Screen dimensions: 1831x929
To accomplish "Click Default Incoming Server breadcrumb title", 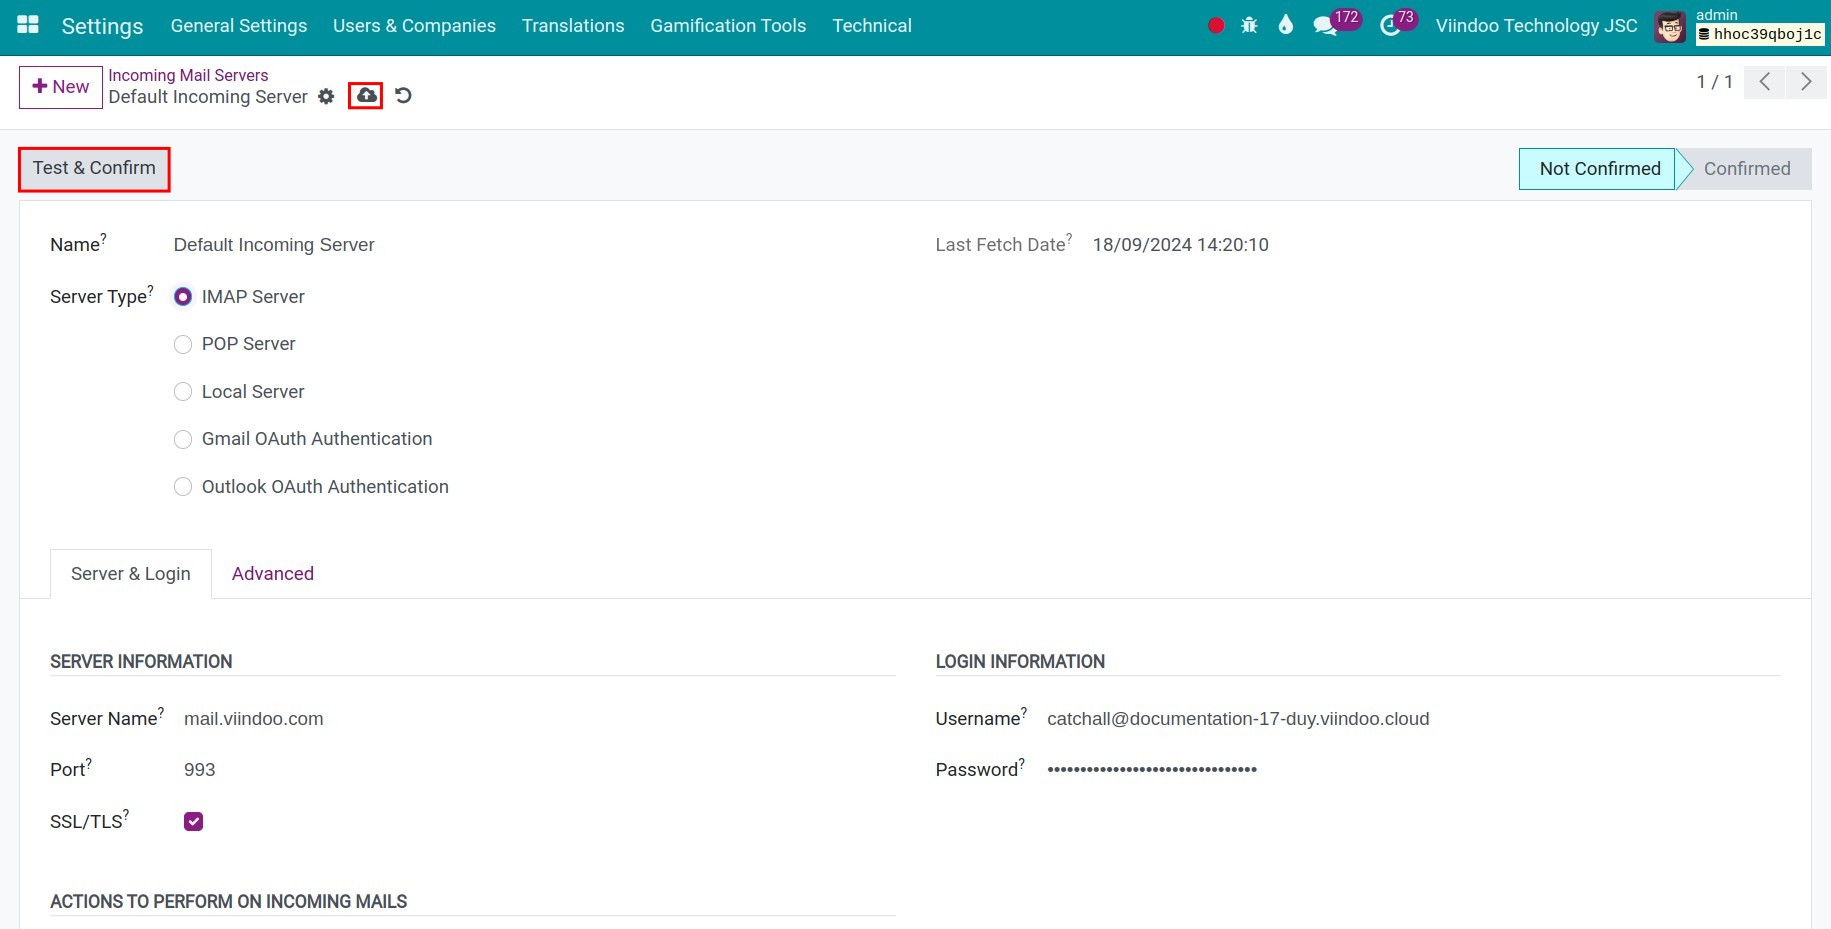I will (208, 97).
